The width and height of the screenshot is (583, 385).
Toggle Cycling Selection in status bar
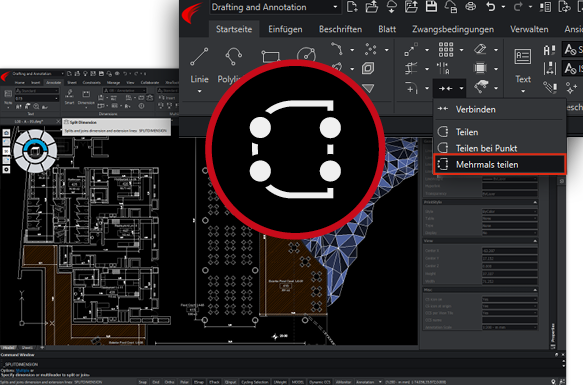(255, 382)
